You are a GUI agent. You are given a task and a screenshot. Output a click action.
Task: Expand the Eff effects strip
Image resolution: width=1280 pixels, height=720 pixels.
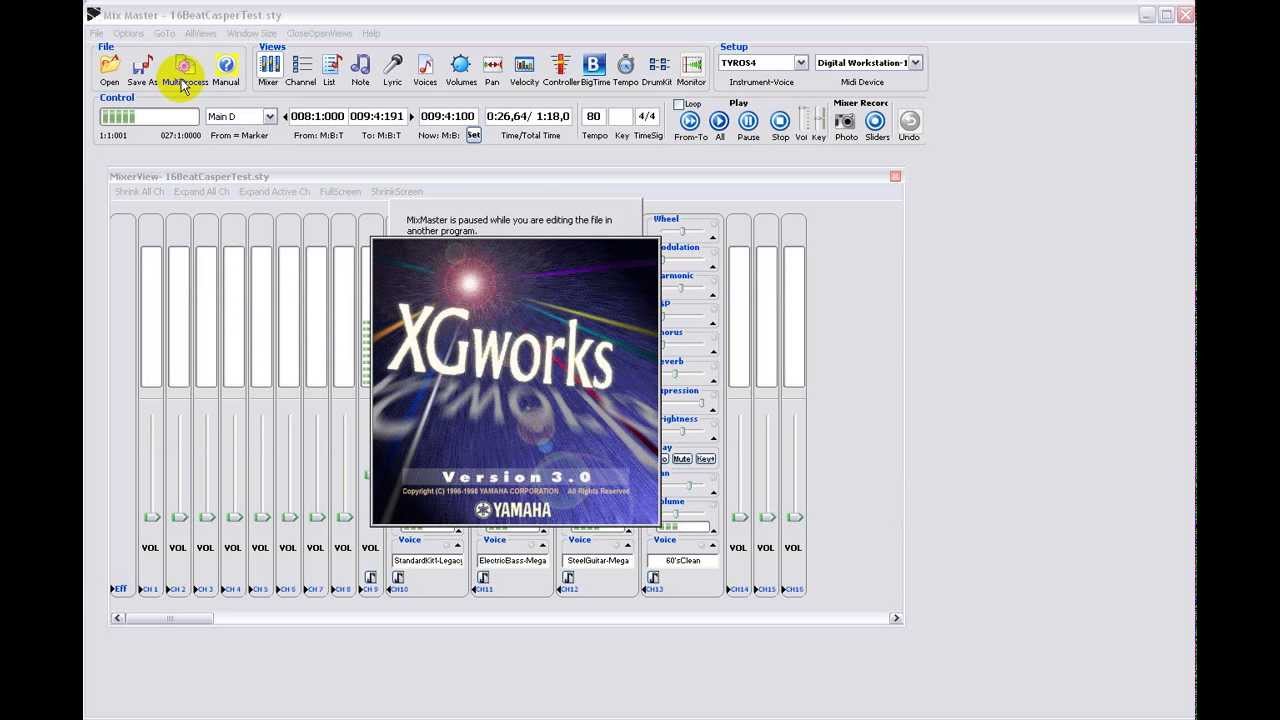[113, 589]
